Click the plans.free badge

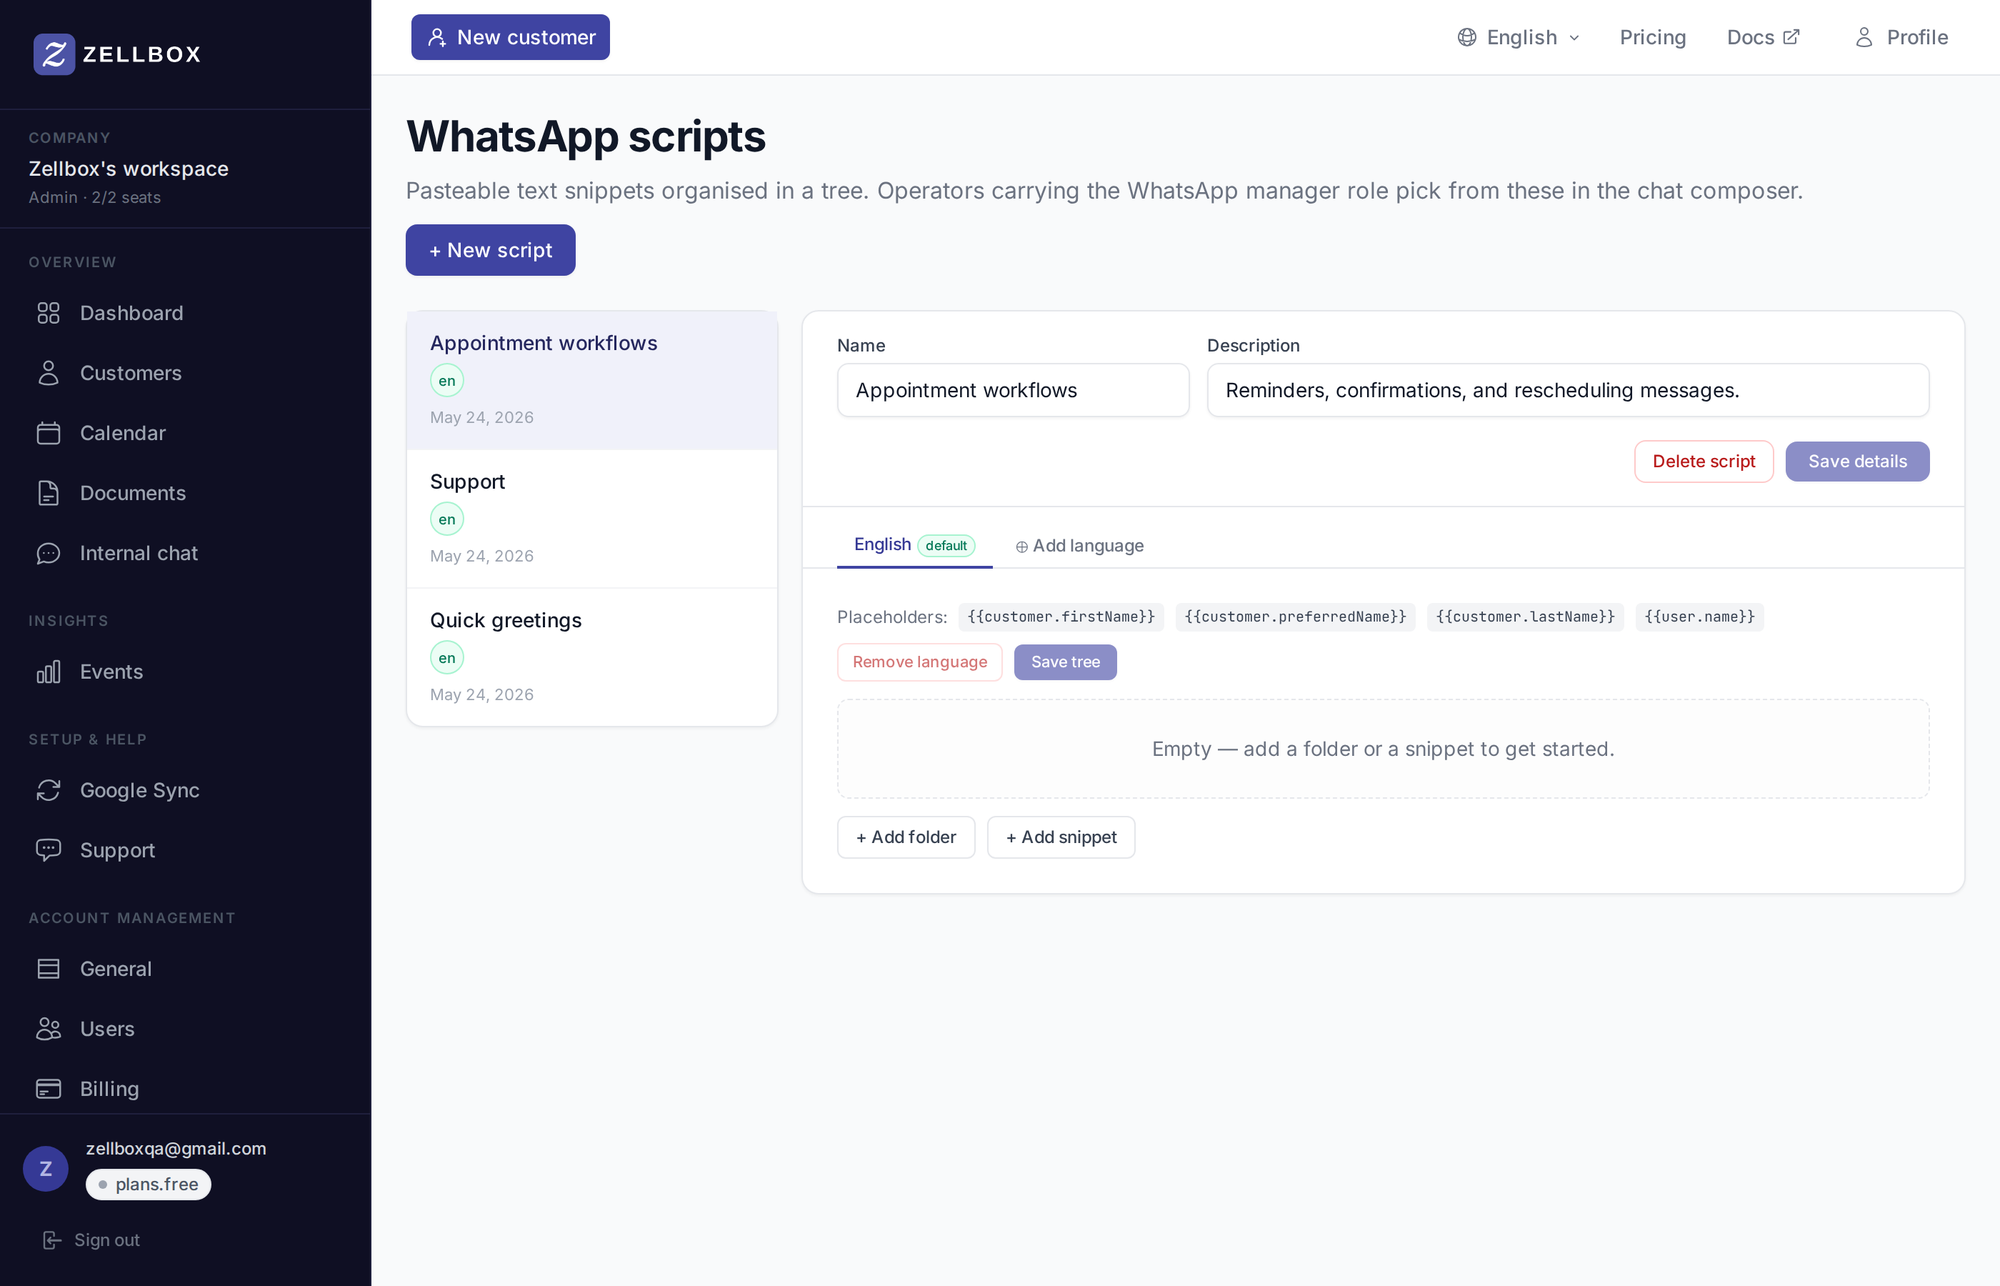click(x=148, y=1184)
